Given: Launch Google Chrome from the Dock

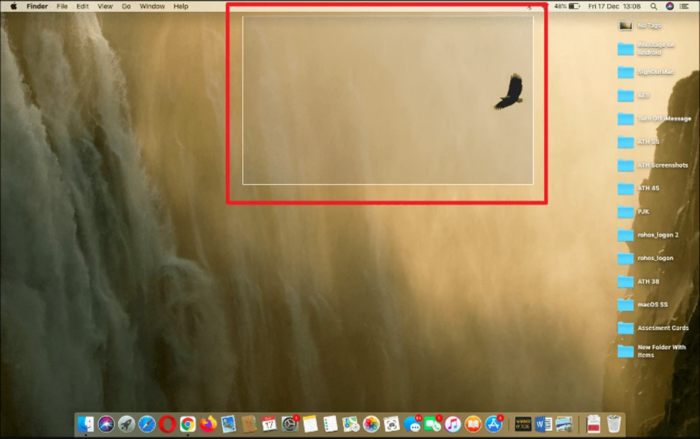Looking at the screenshot, I should click(x=188, y=424).
